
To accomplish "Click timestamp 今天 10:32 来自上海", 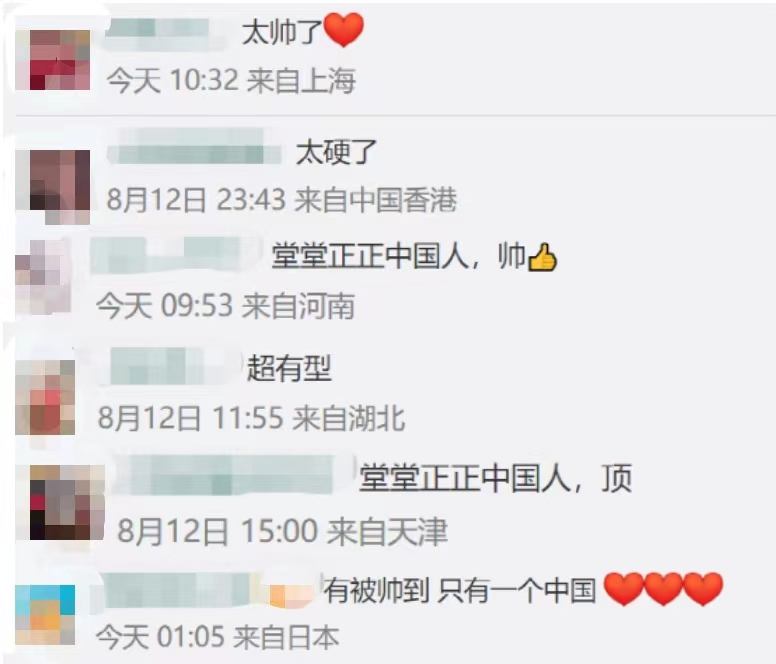I will pyautogui.click(x=231, y=80).
